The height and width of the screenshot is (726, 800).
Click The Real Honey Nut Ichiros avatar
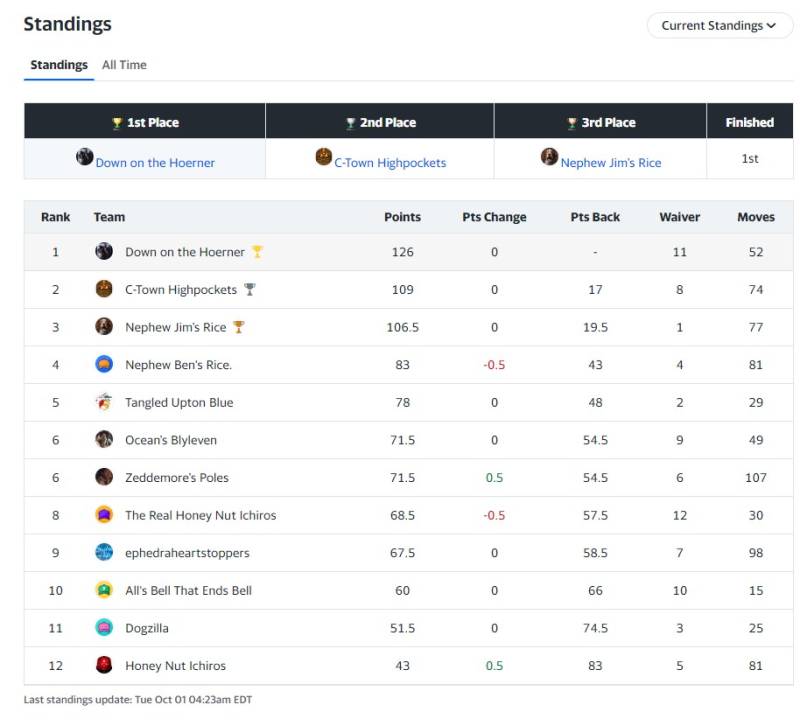click(104, 514)
